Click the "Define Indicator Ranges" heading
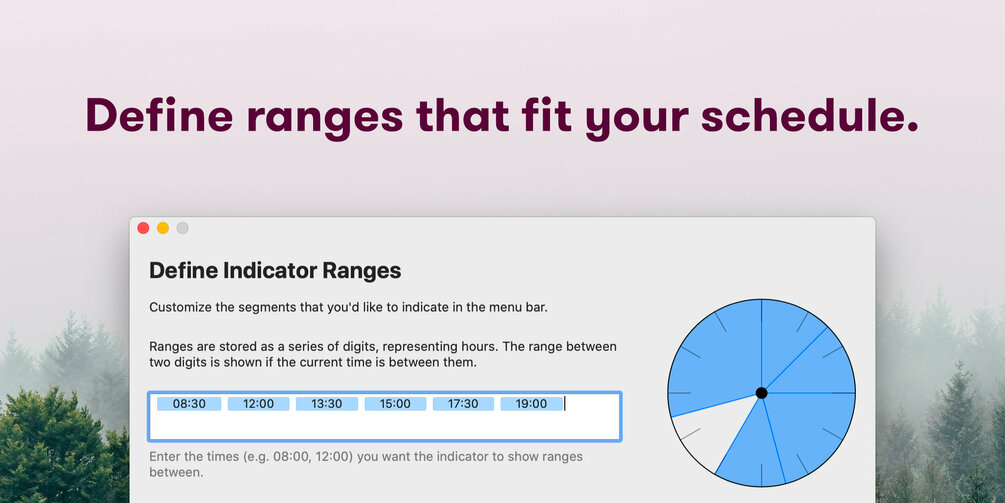Screen dimensions: 1005x503 [x=275, y=270]
